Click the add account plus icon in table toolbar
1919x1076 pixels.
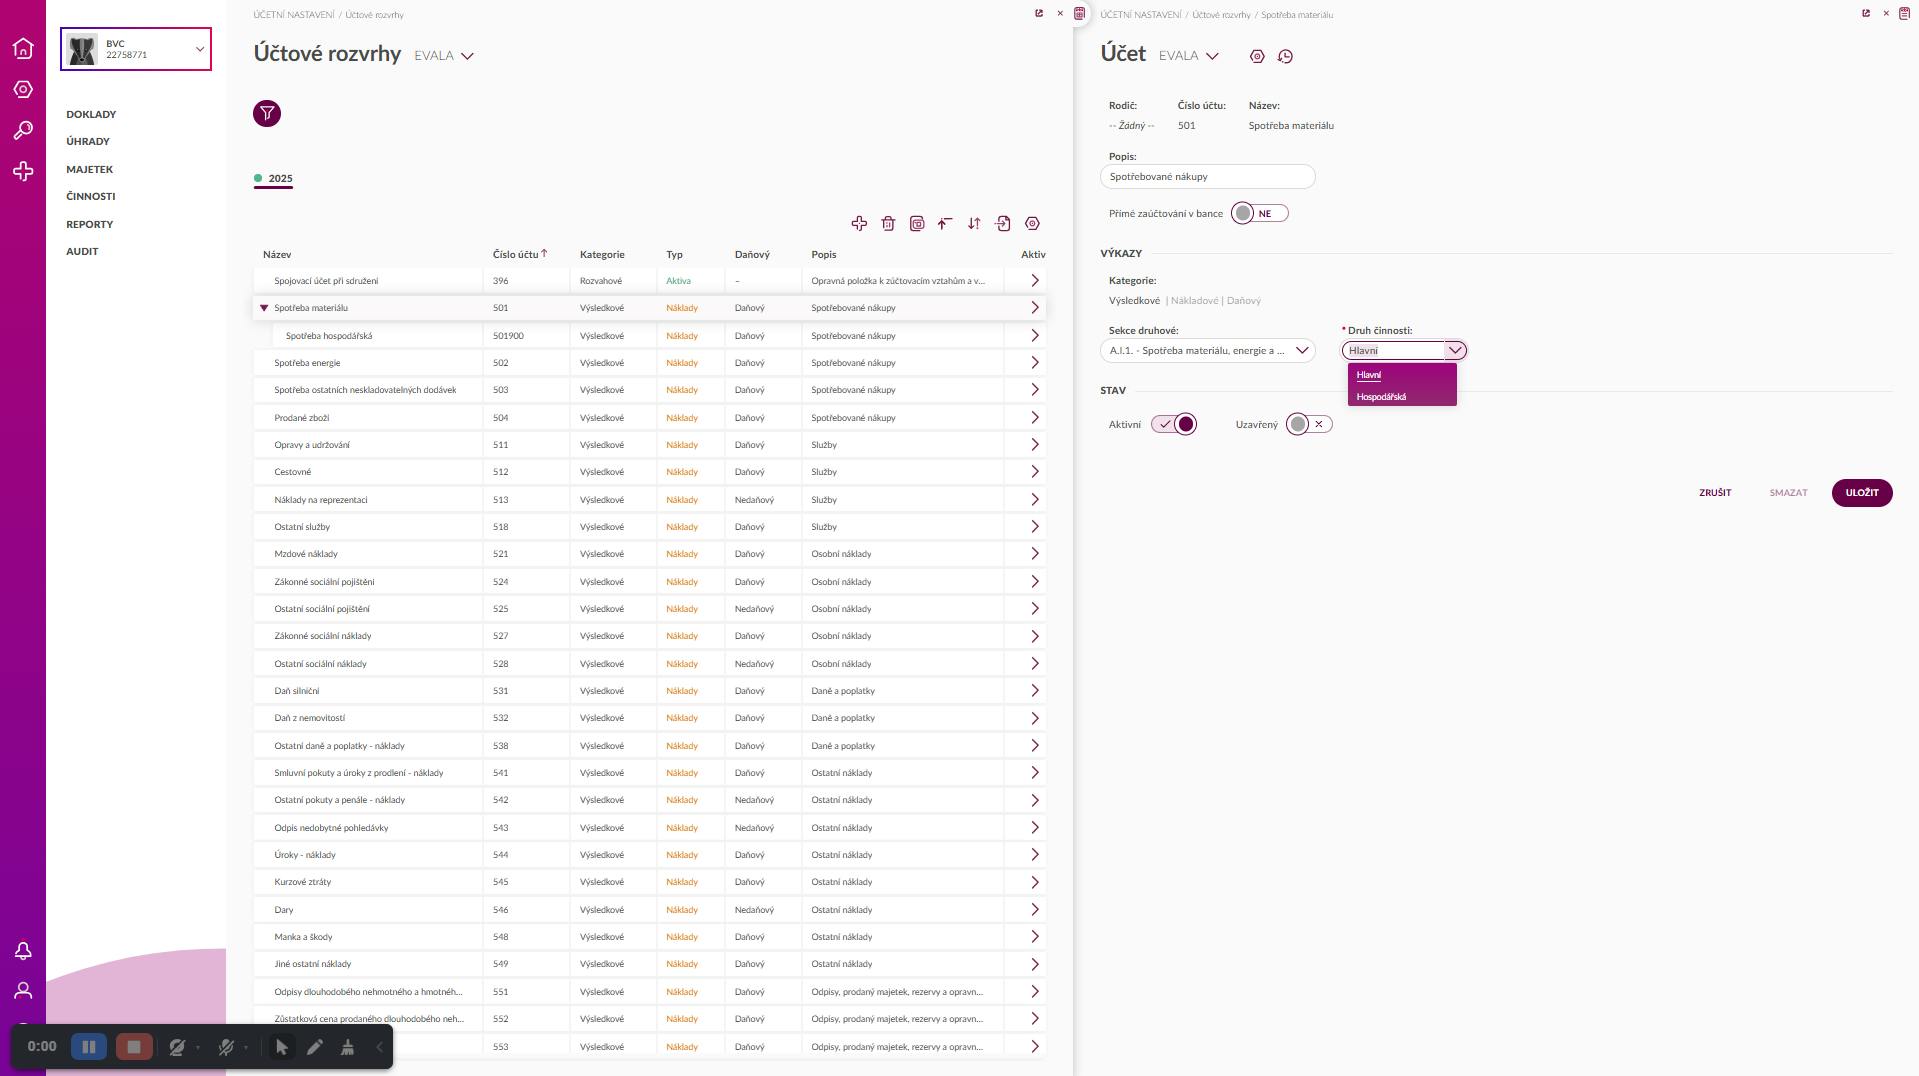point(859,224)
